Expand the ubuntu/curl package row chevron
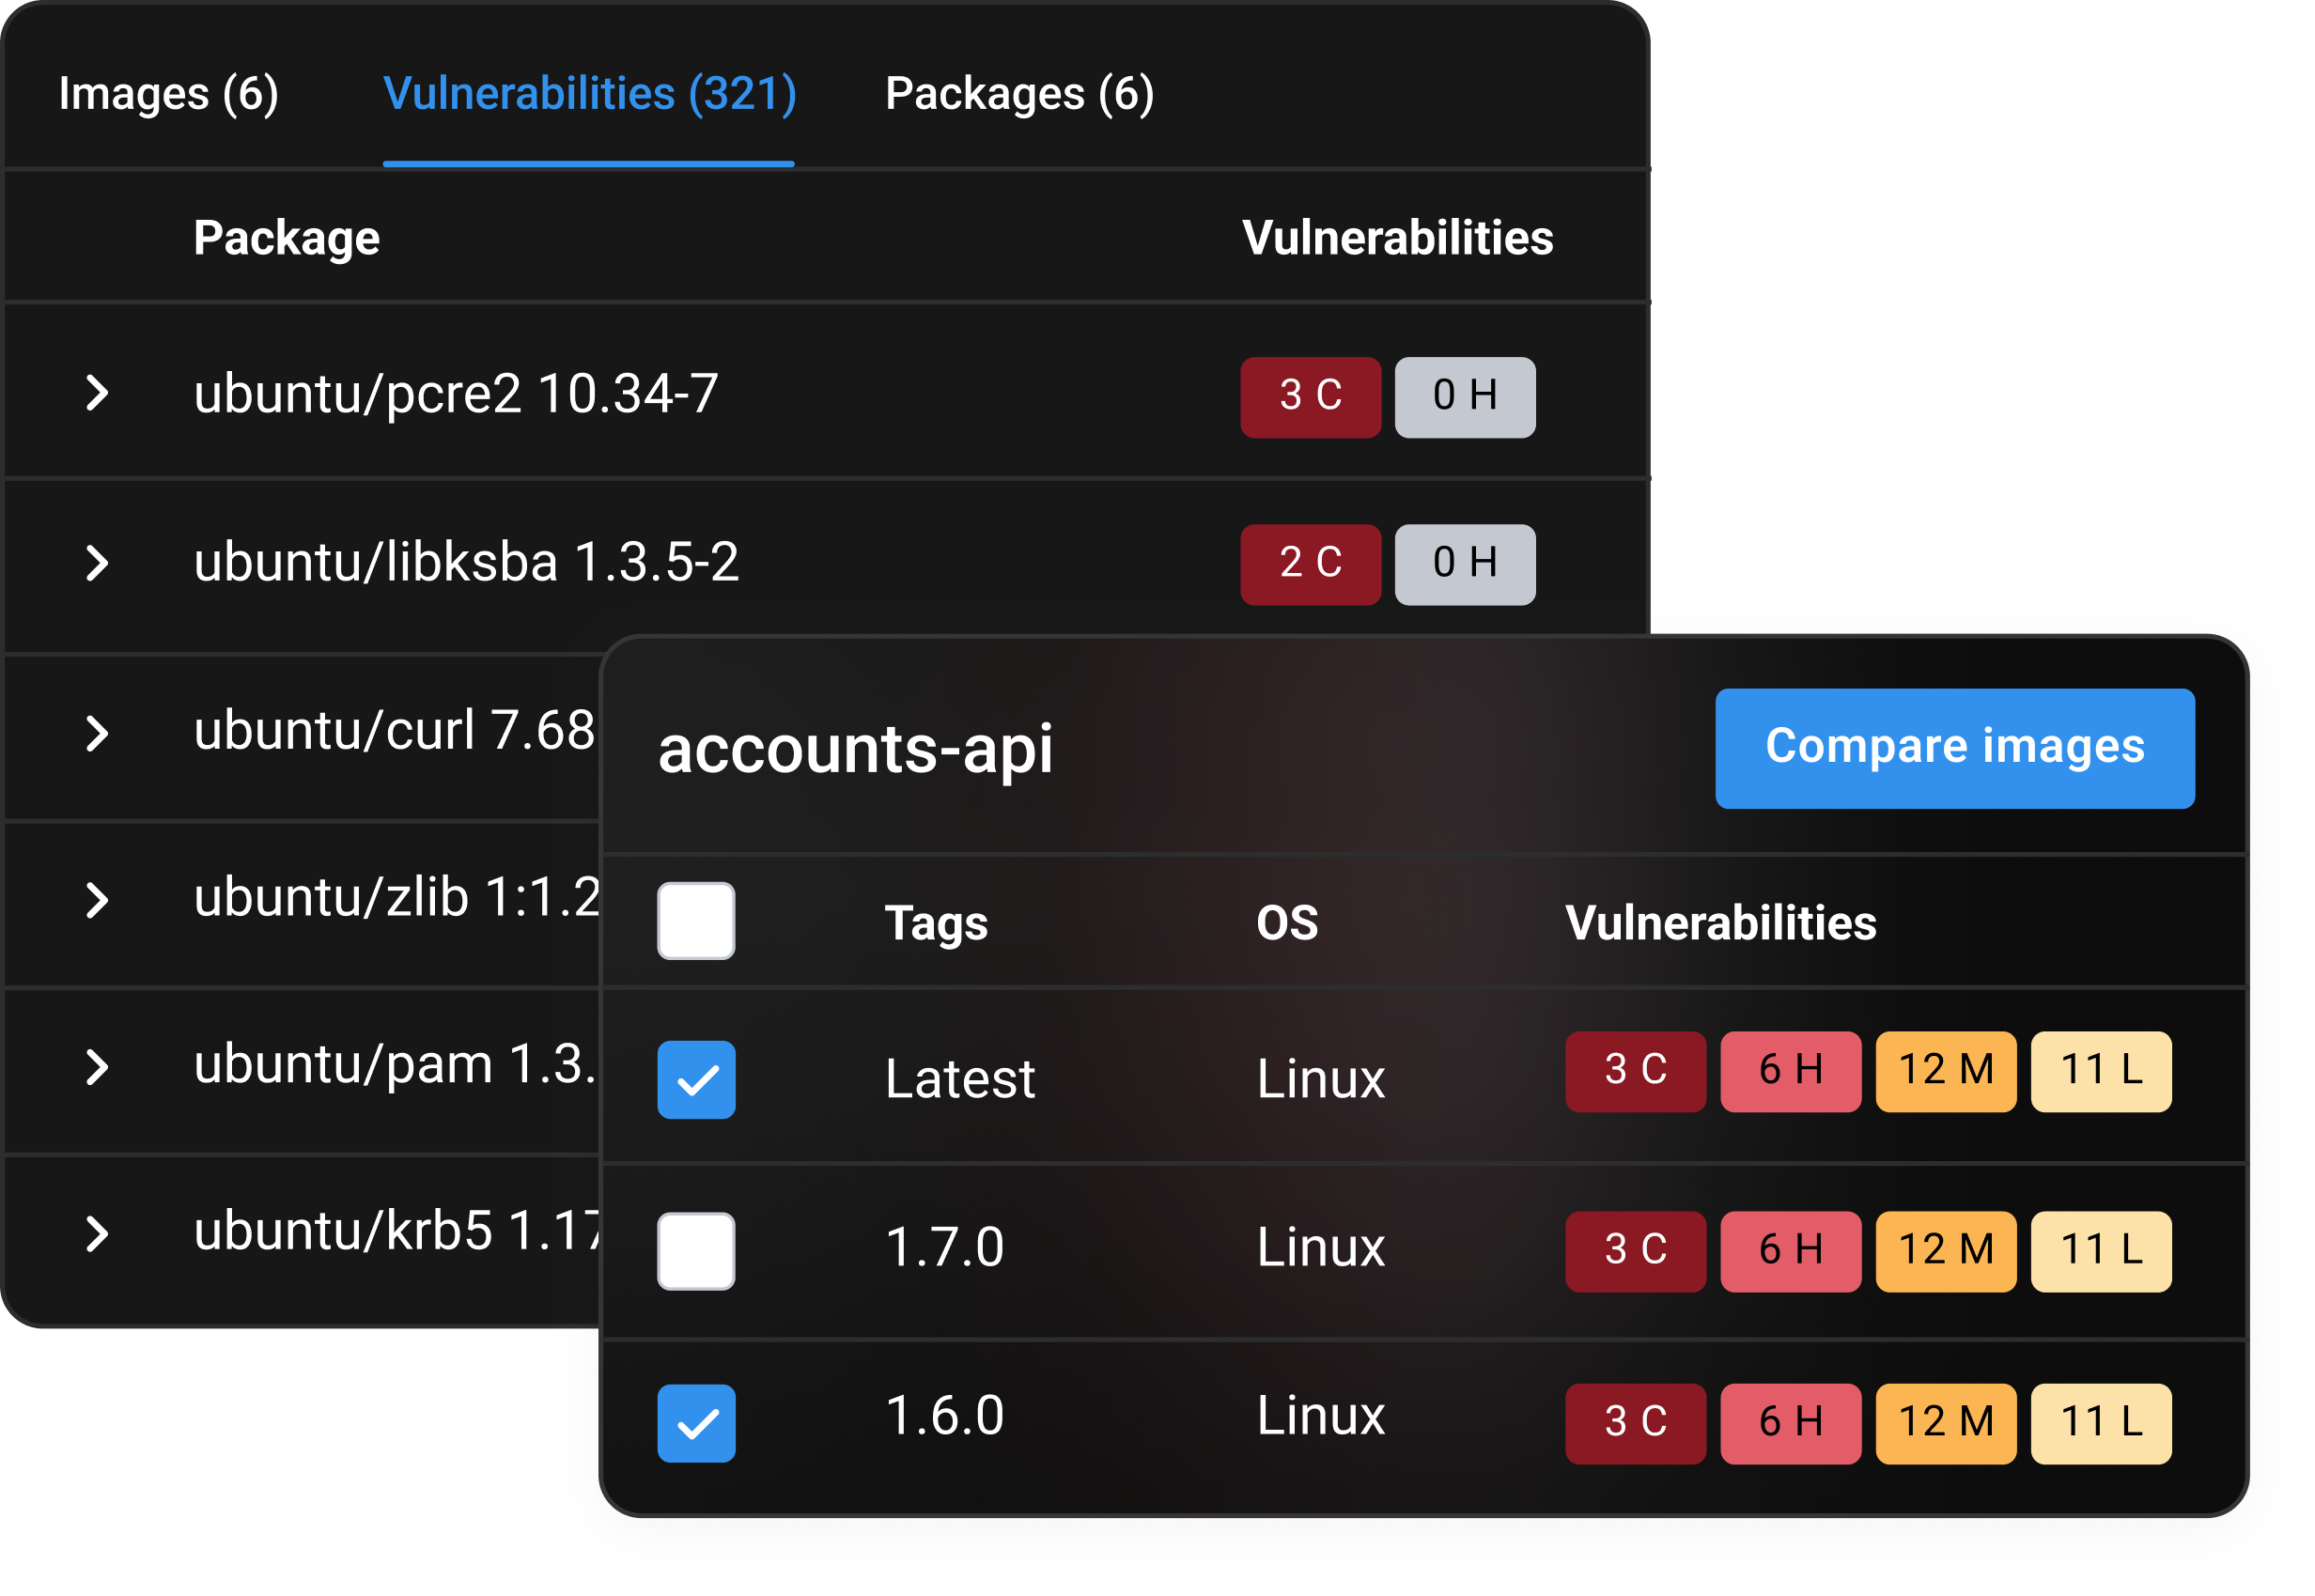This screenshot has height=1596, width=2315. [x=97, y=733]
